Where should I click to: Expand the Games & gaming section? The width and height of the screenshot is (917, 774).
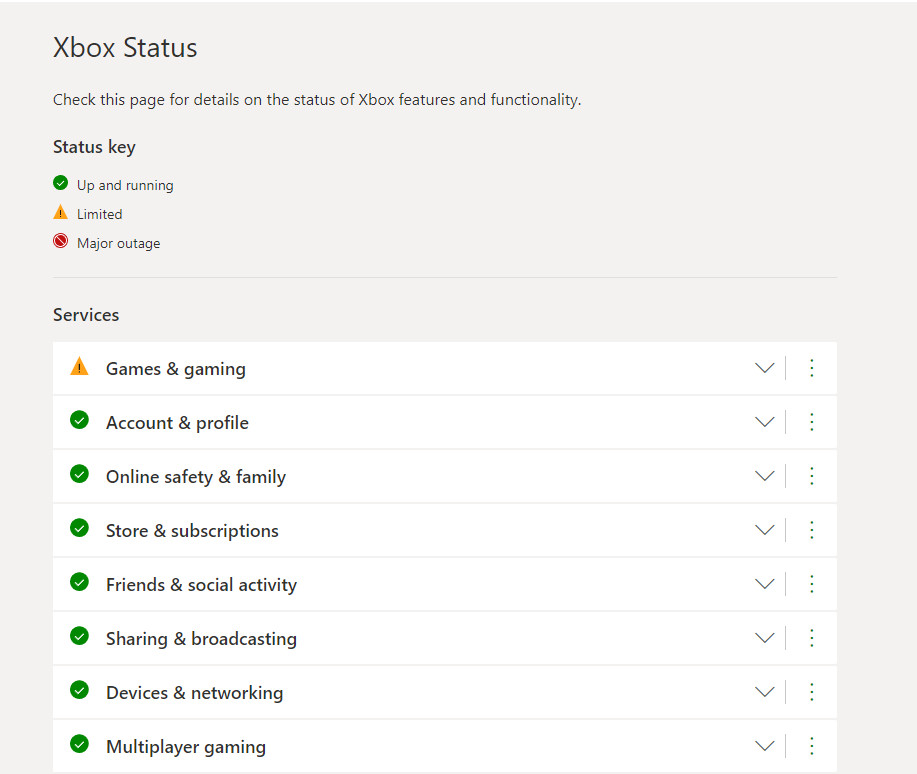(765, 368)
